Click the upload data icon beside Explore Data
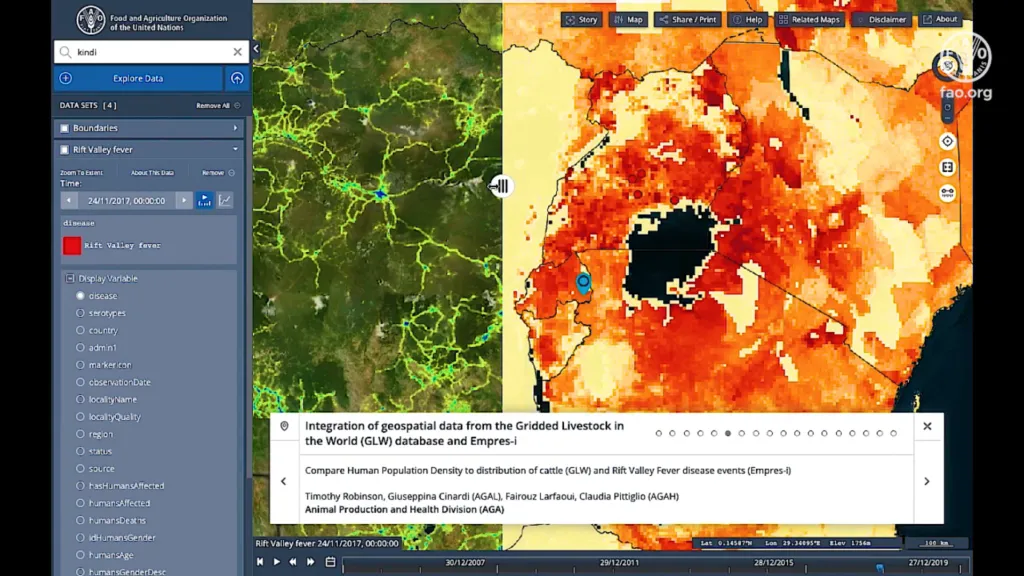The width and height of the screenshot is (1024, 576). (x=236, y=78)
